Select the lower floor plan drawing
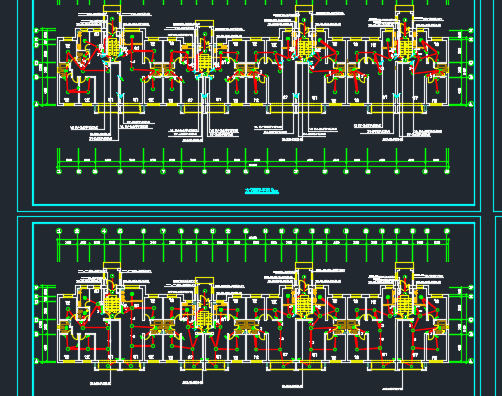This screenshot has width=502, height=396. 253,308
